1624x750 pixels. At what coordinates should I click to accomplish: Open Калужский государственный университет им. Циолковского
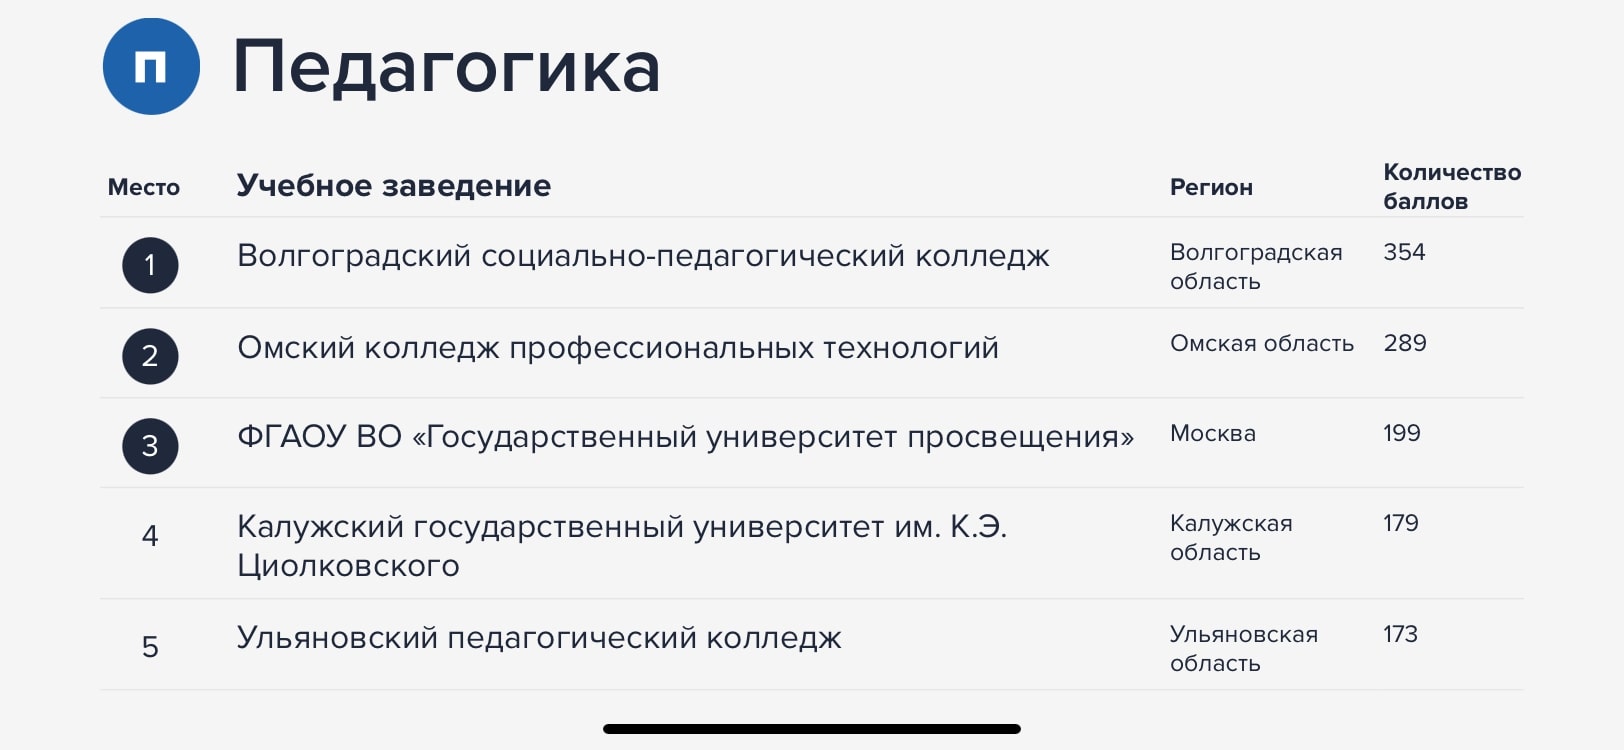tap(622, 546)
